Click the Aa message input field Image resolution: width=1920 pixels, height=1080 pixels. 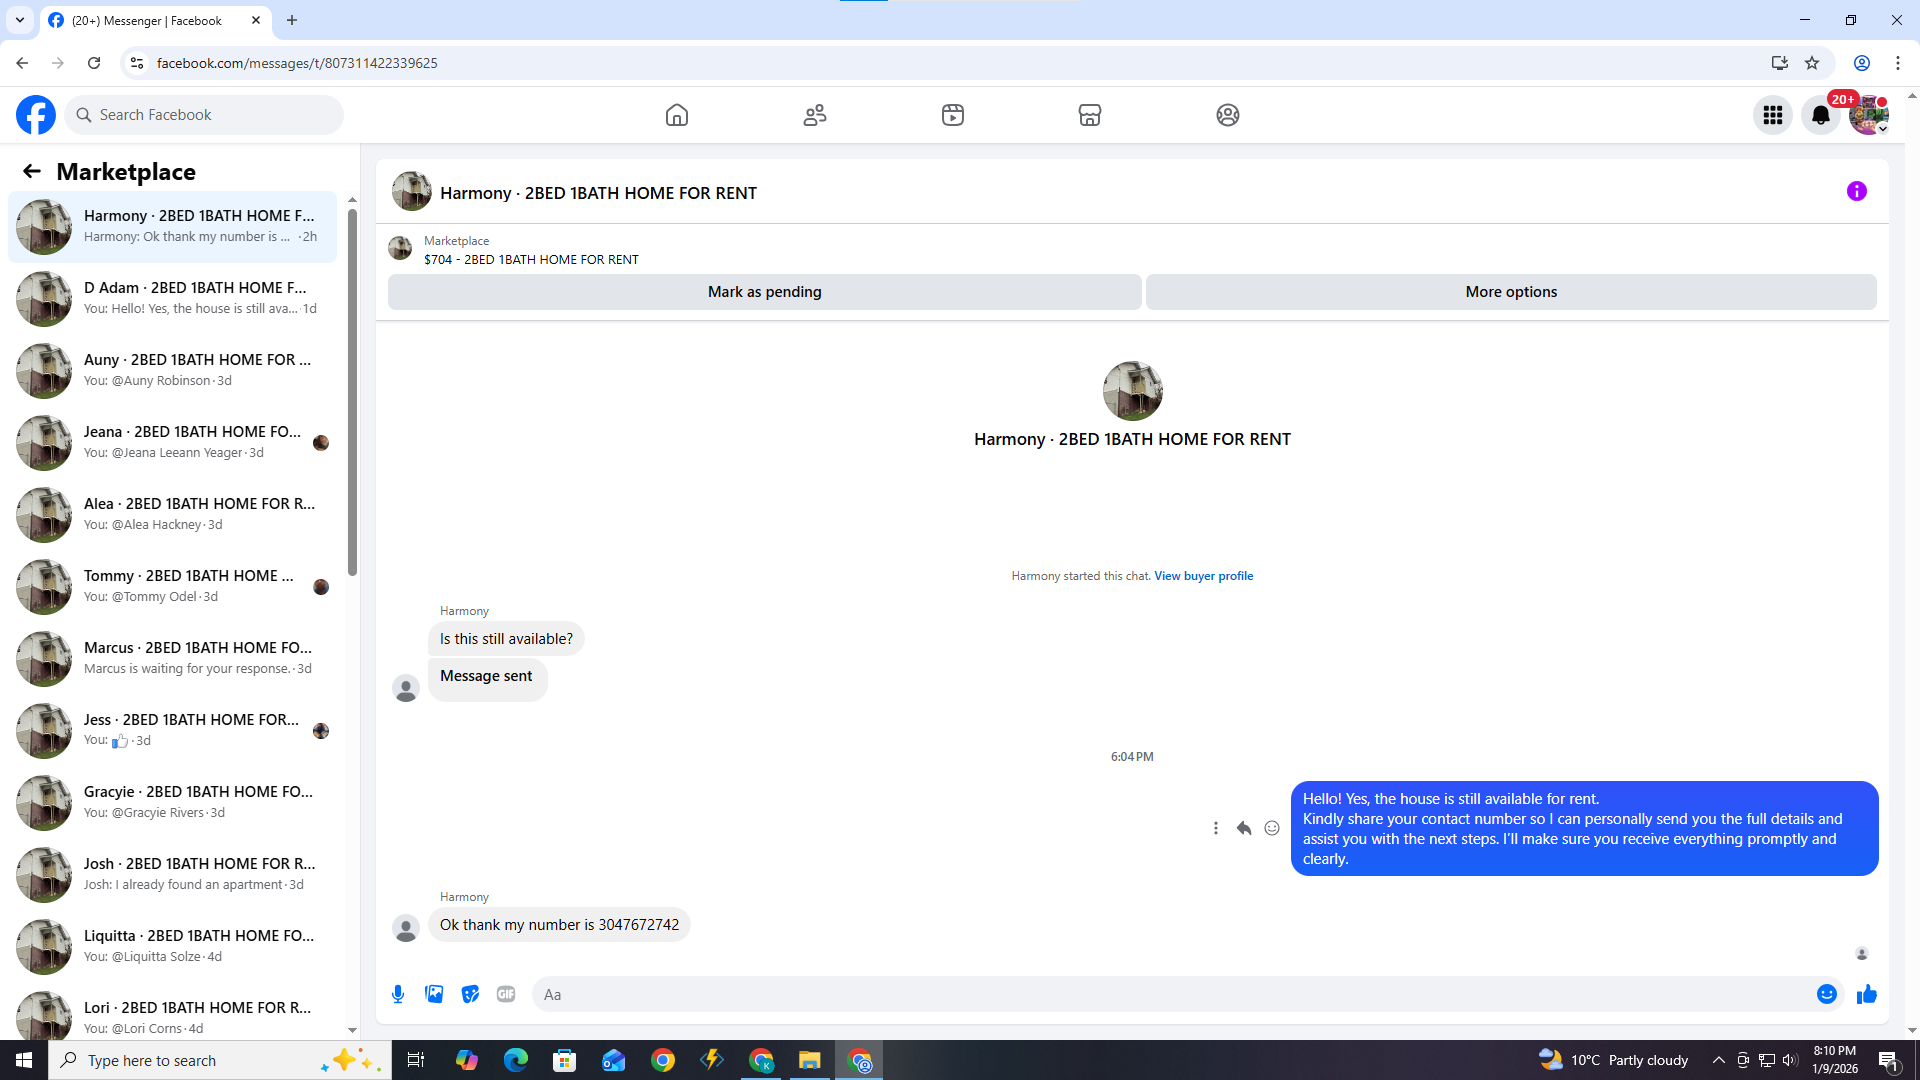pos(1170,994)
